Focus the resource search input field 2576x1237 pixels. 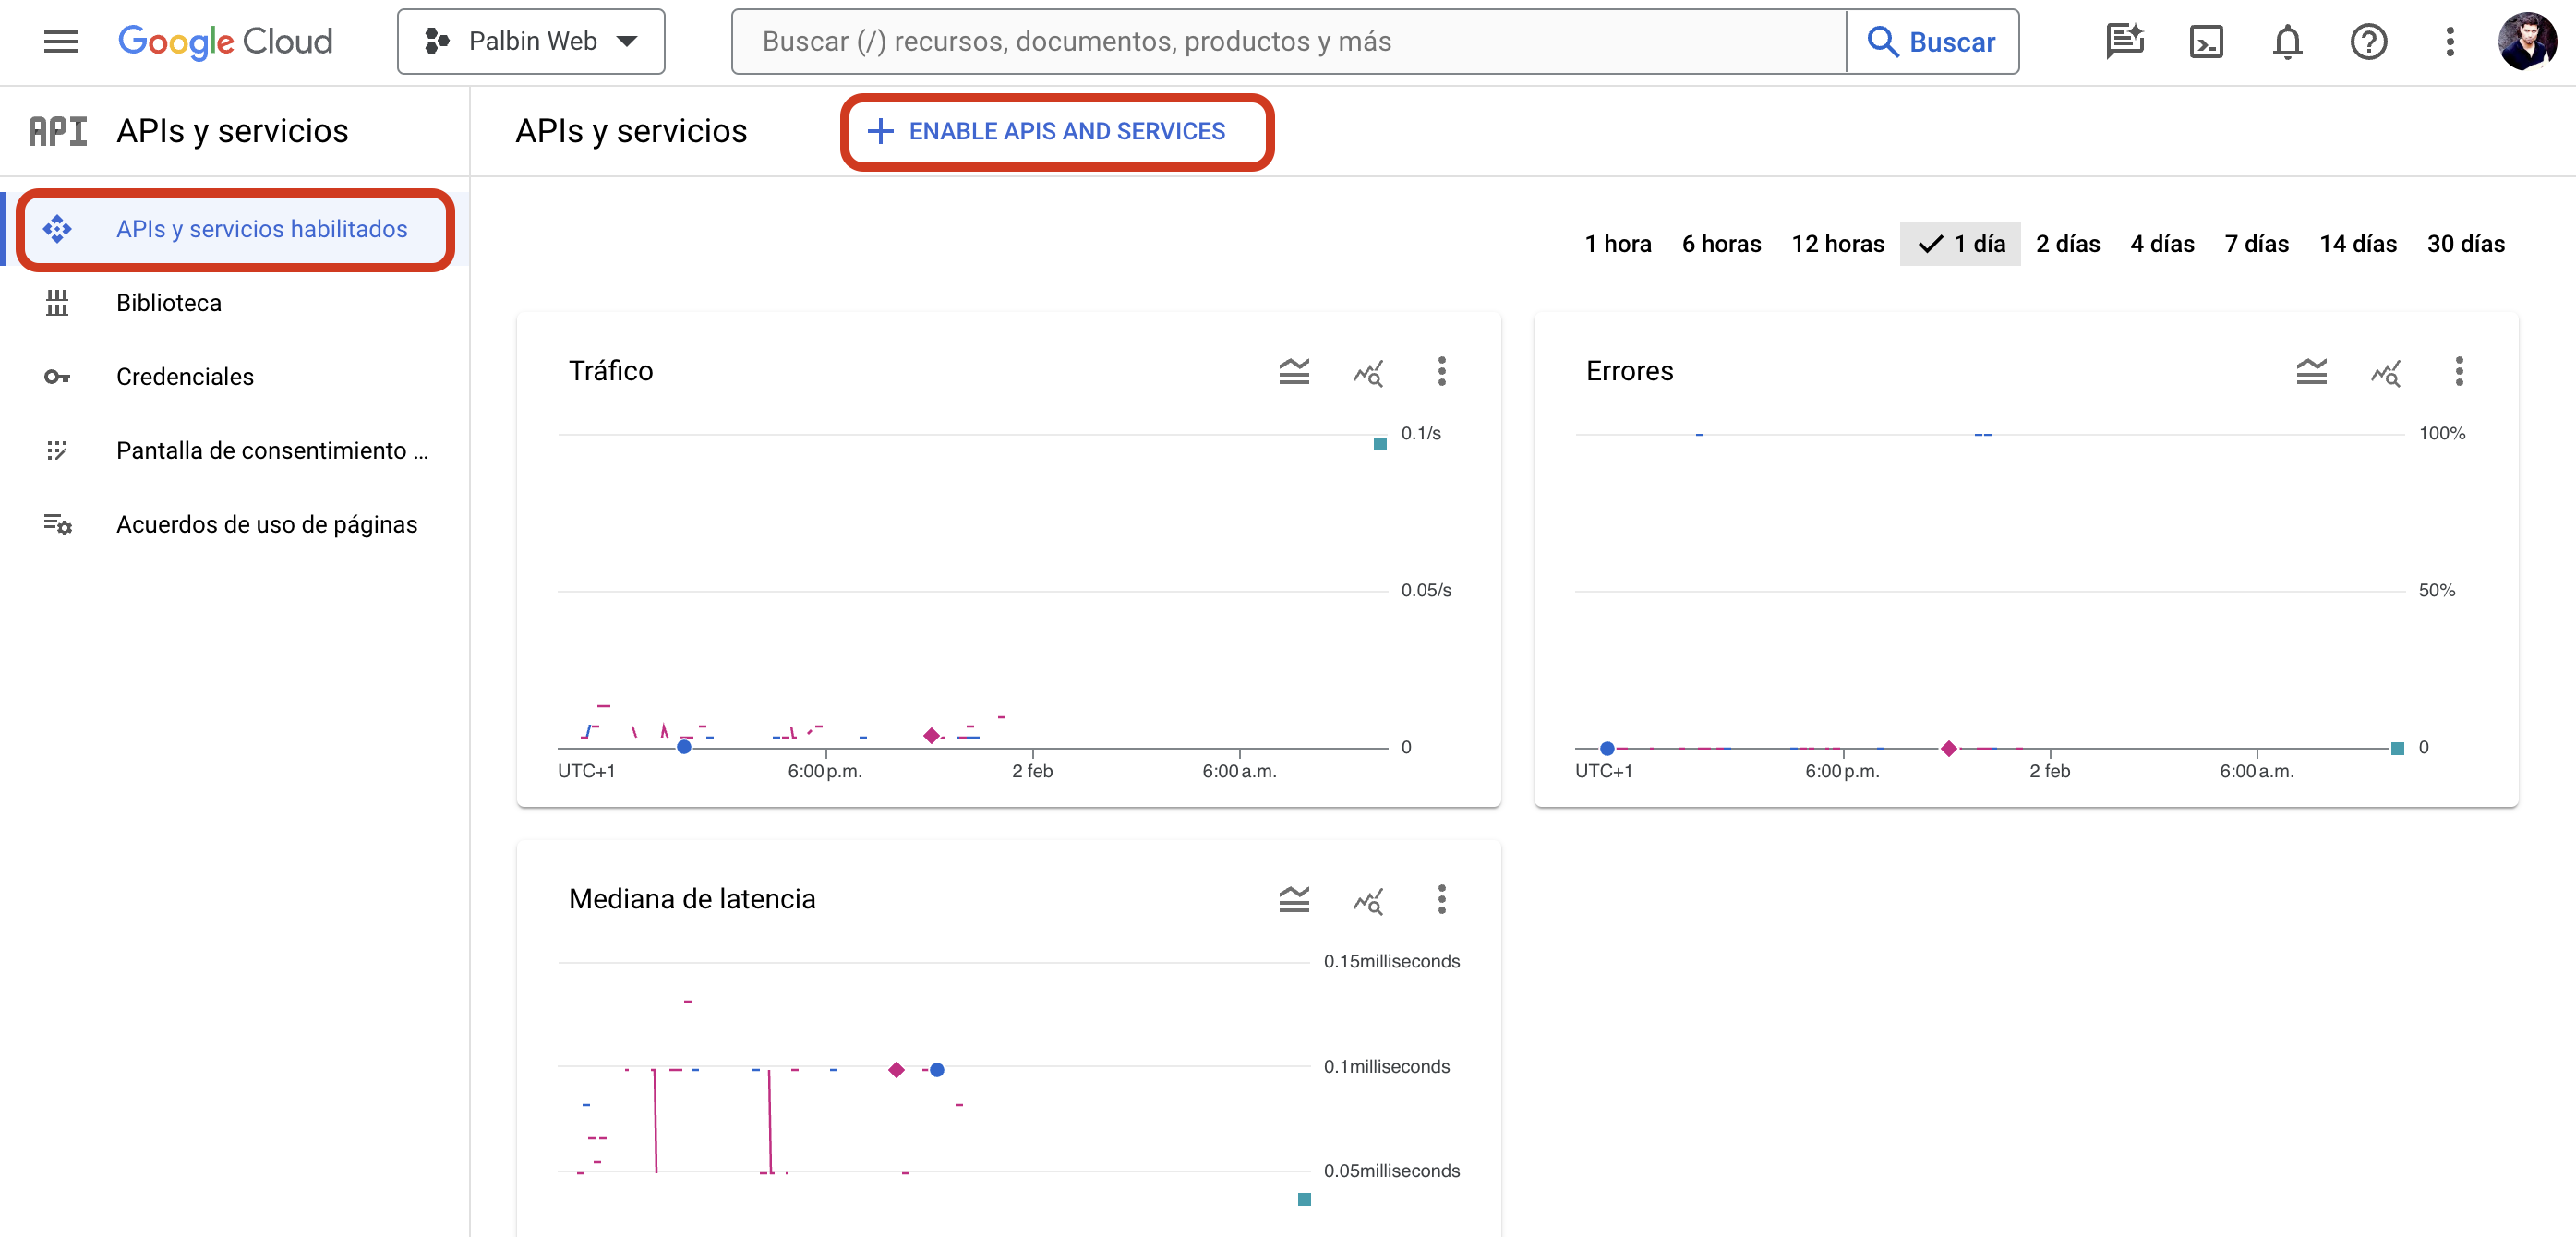click(1288, 41)
